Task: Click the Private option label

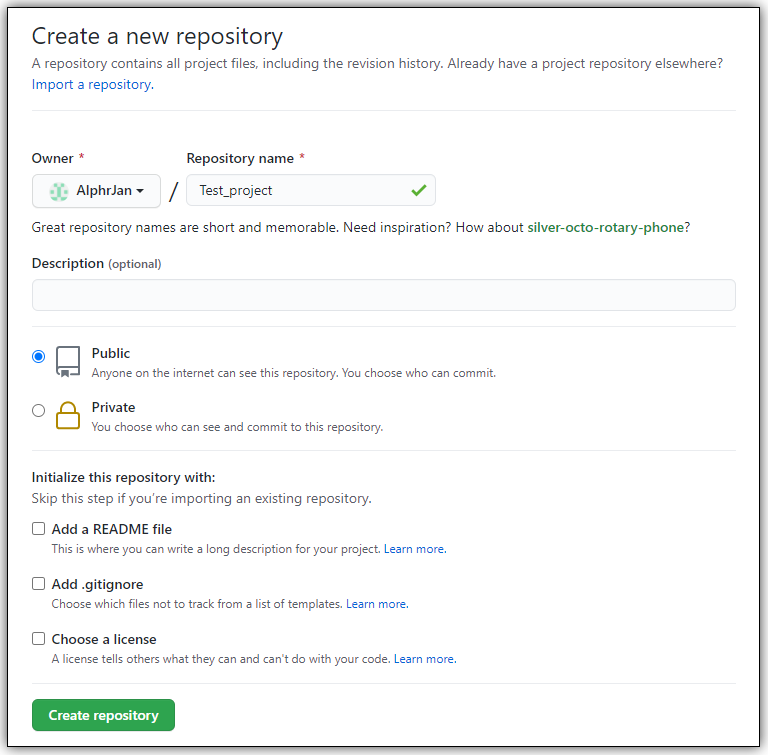Action: point(113,407)
